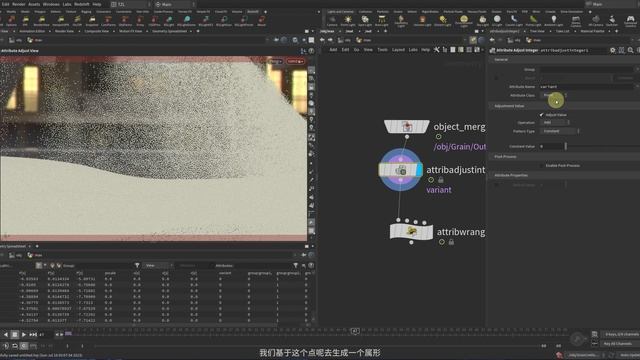The image size is (640, 360).
Task: Open the Pattern Type dropdown
Action: (x=560, y=131)
